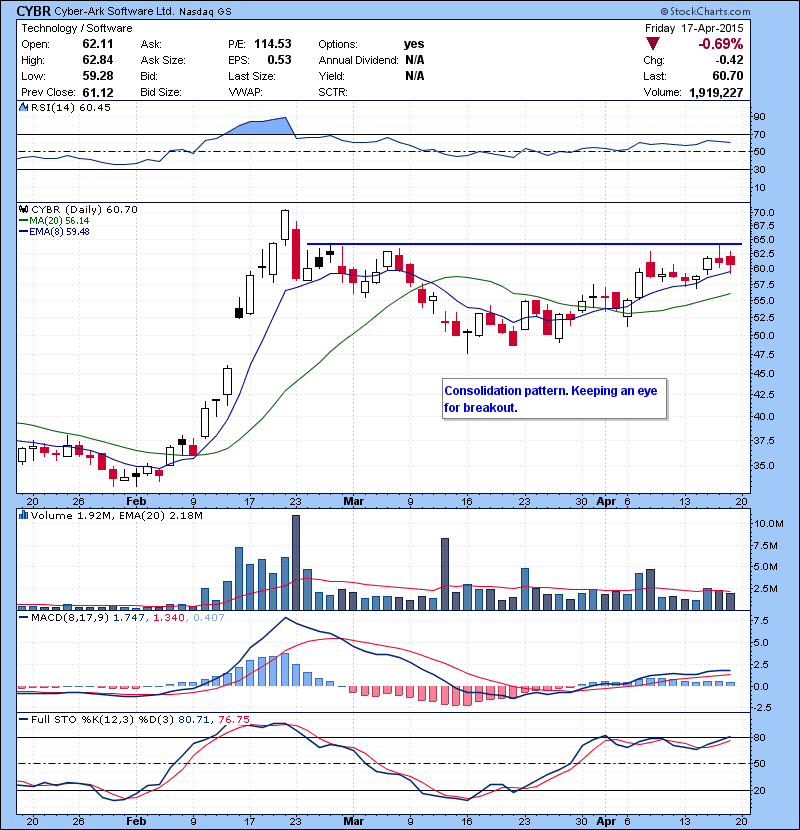Screen dimensions: 800x830
Task: Click the CYBR (Daily) 60.70 legend label
Action: pyautogui.click(x=84, y=210)
